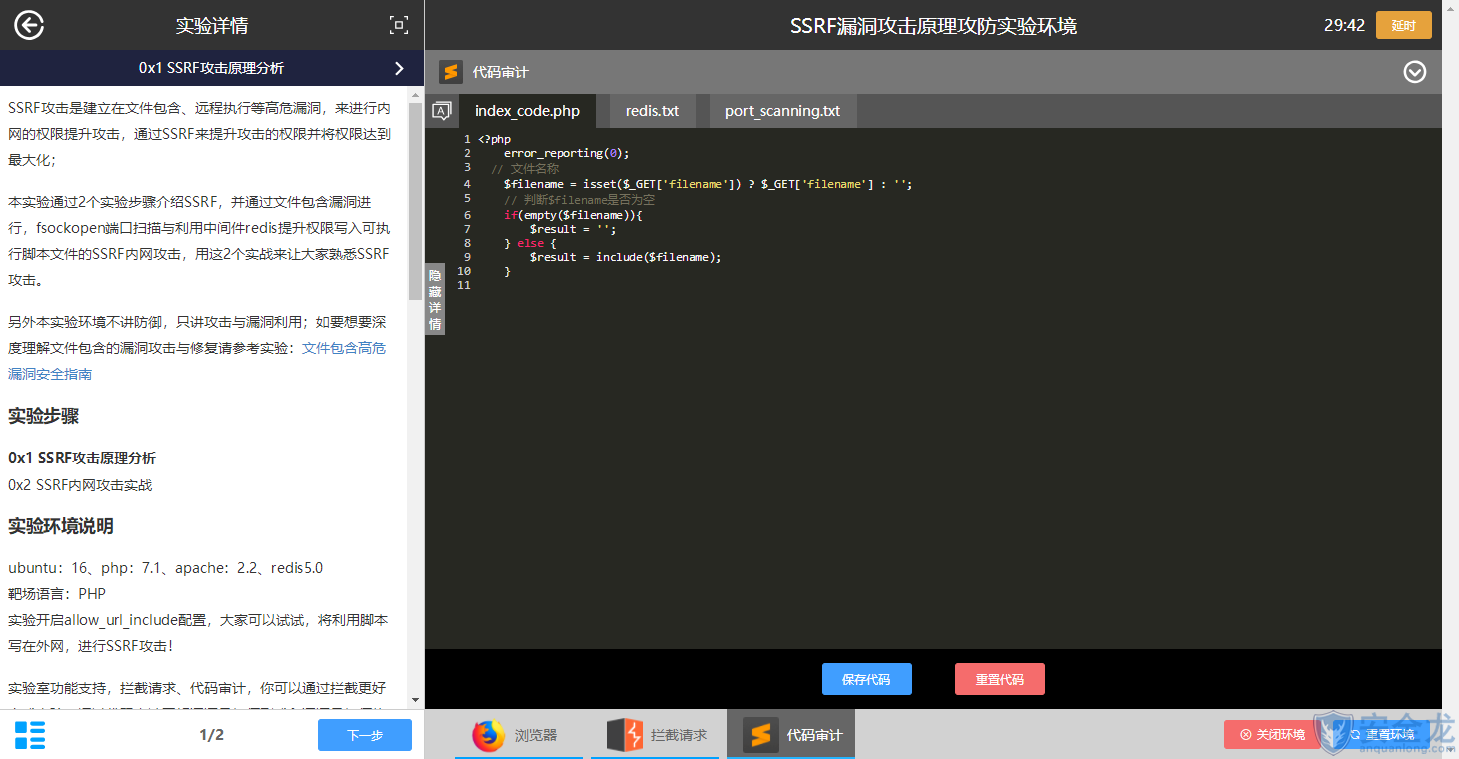Go to next step with 下一步
Viewport: 1459px width, 759px height.
[x=364, y=735]
